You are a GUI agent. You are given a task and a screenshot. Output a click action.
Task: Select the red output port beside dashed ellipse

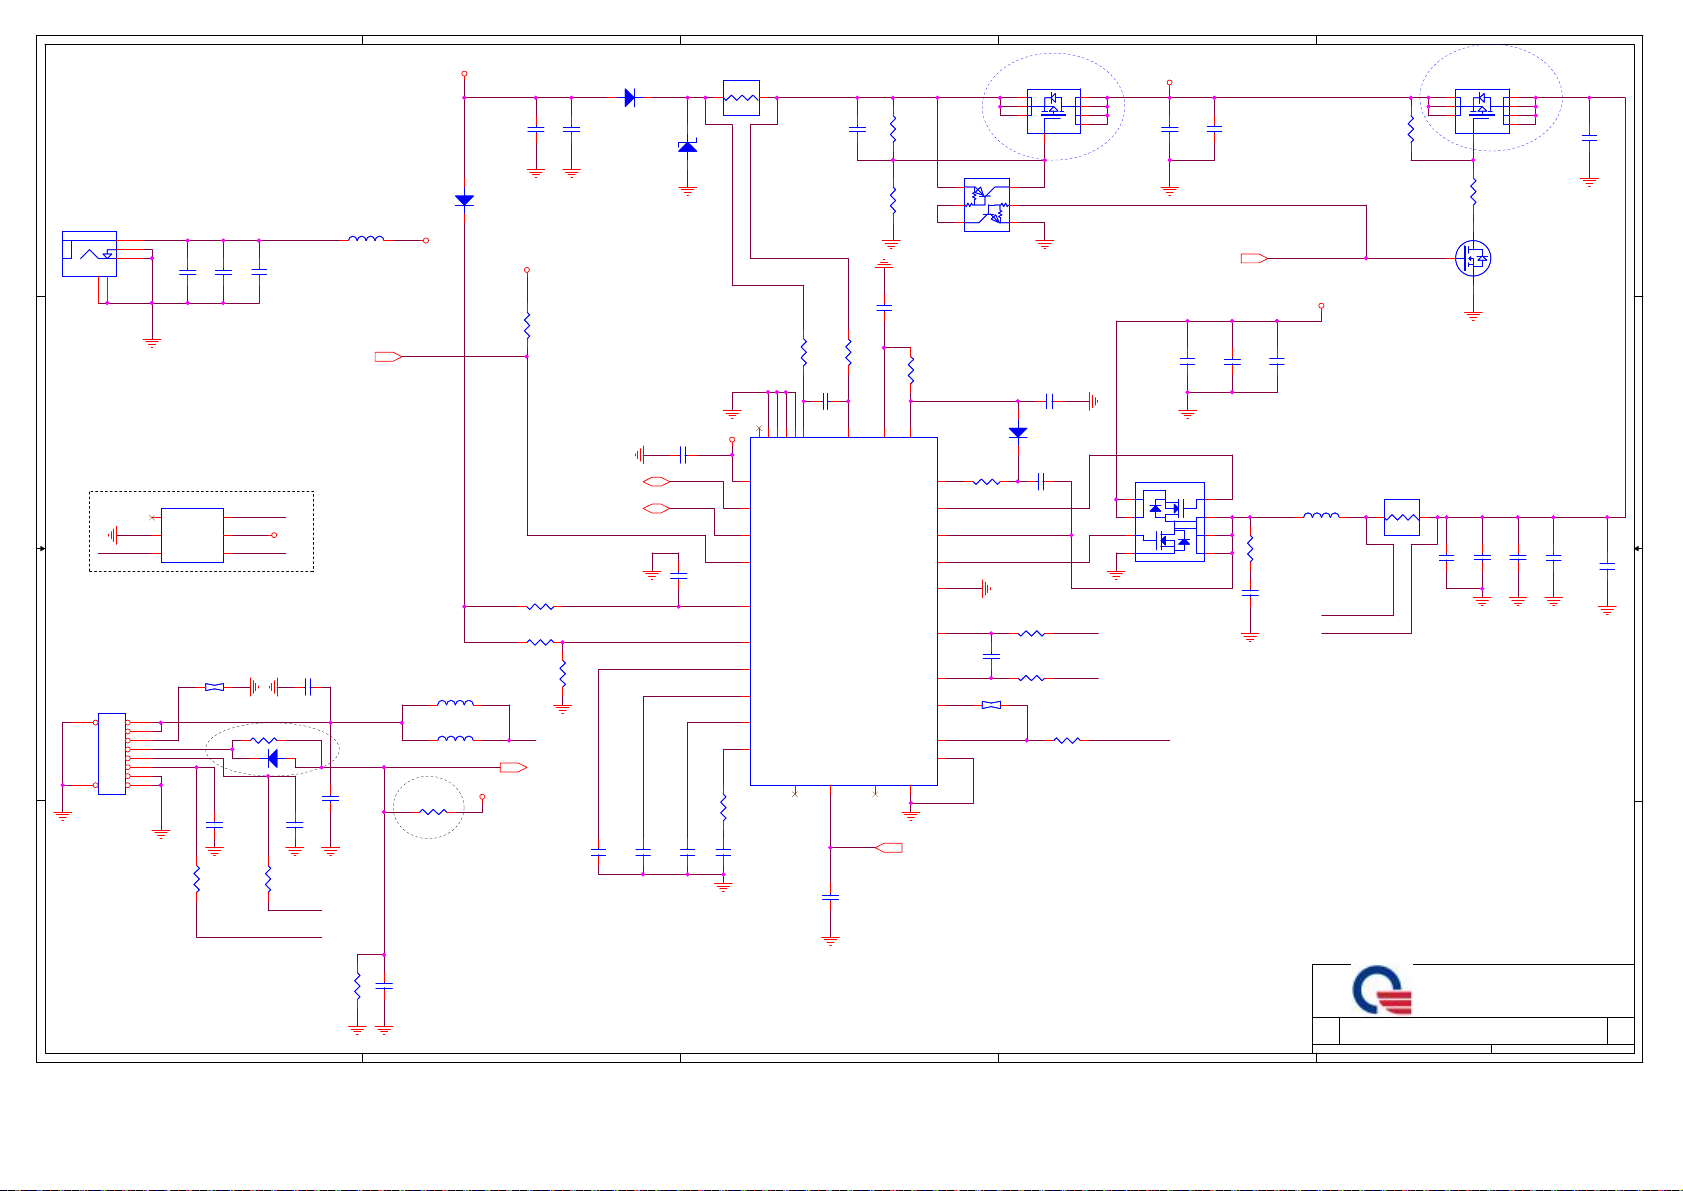tap(513, 767)
